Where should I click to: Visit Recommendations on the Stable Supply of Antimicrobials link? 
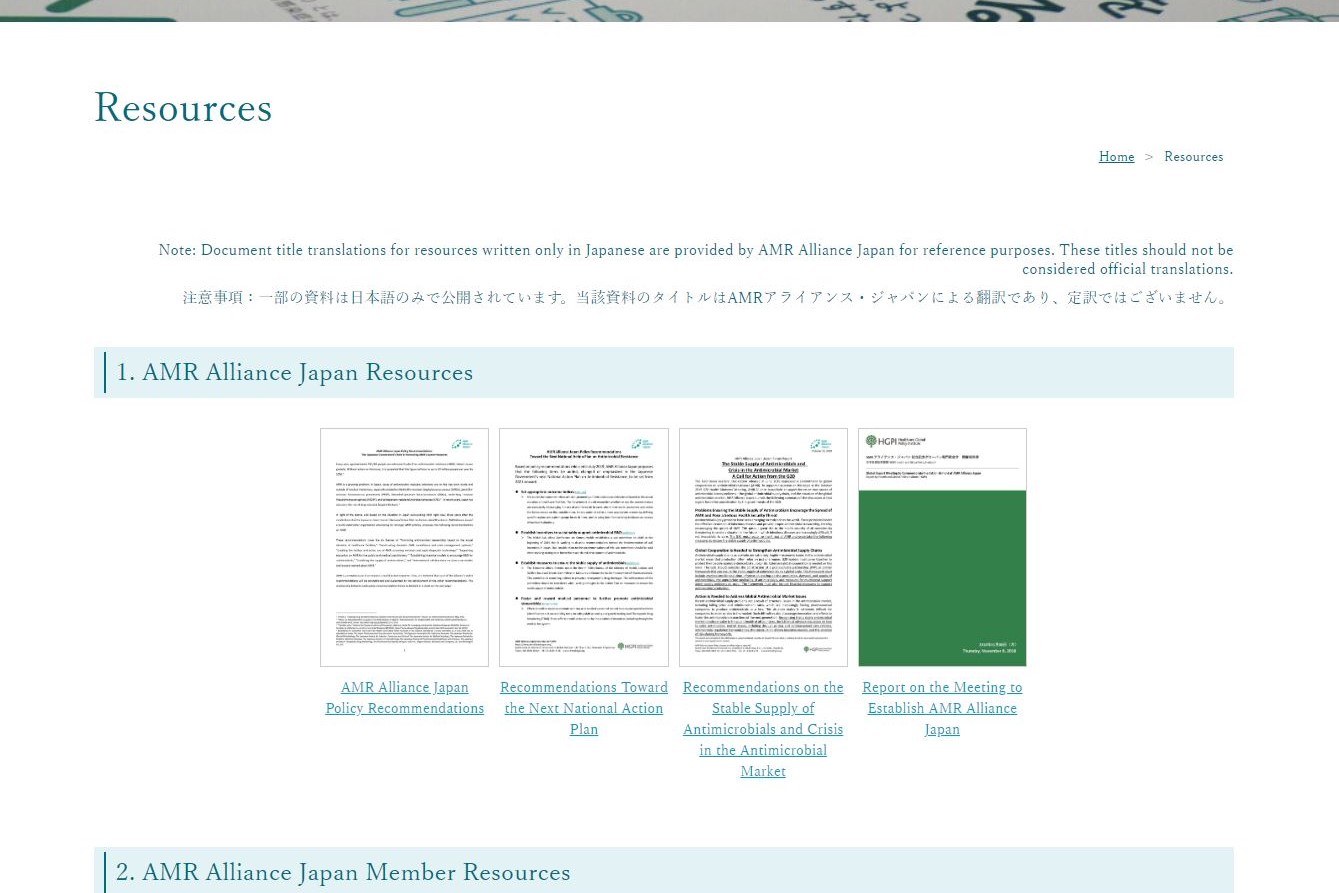[763, 729]
